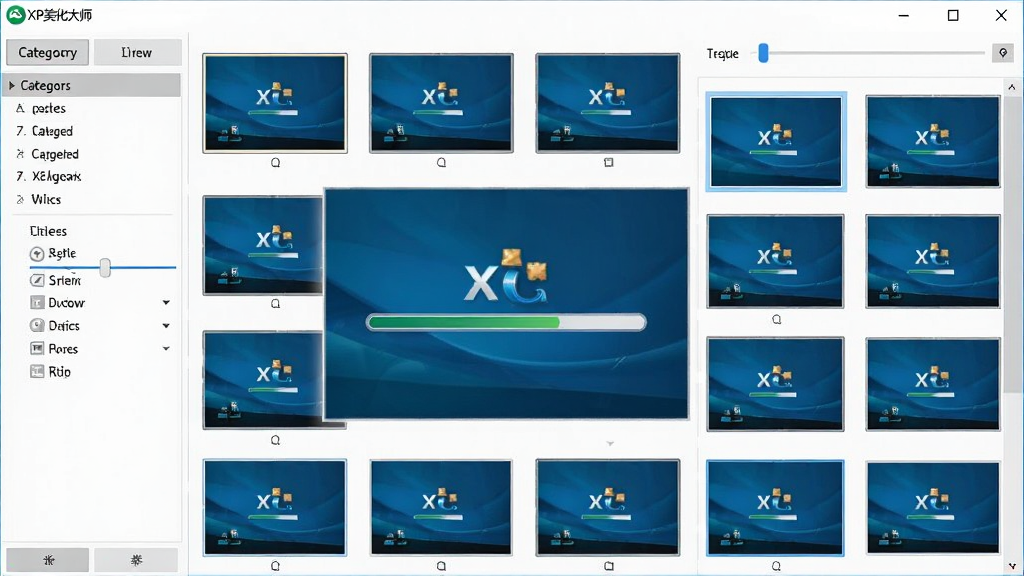Click the Teqde label text
Image resolution: width=1024 pixels, height=576 pixels.
click(x=722, y=54)
